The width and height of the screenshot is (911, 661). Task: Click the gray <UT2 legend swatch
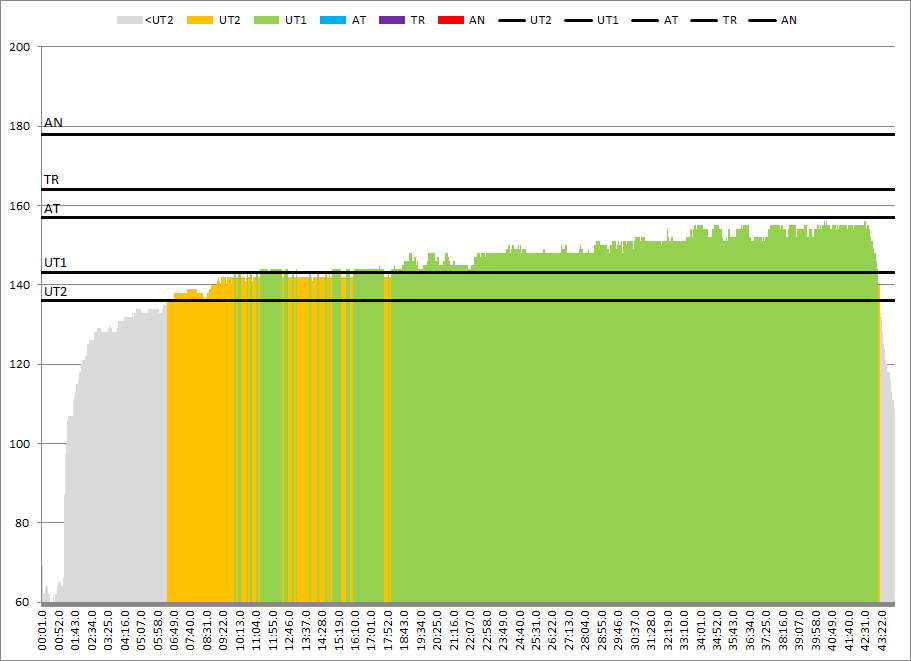(129, 20)
